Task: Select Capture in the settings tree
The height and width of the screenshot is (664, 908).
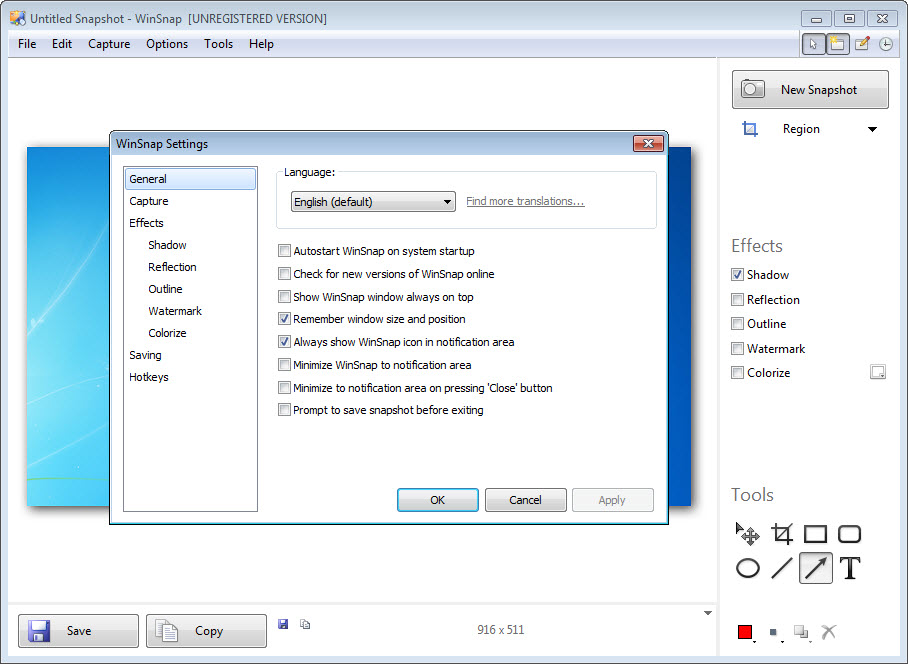Action: (149, 201)
